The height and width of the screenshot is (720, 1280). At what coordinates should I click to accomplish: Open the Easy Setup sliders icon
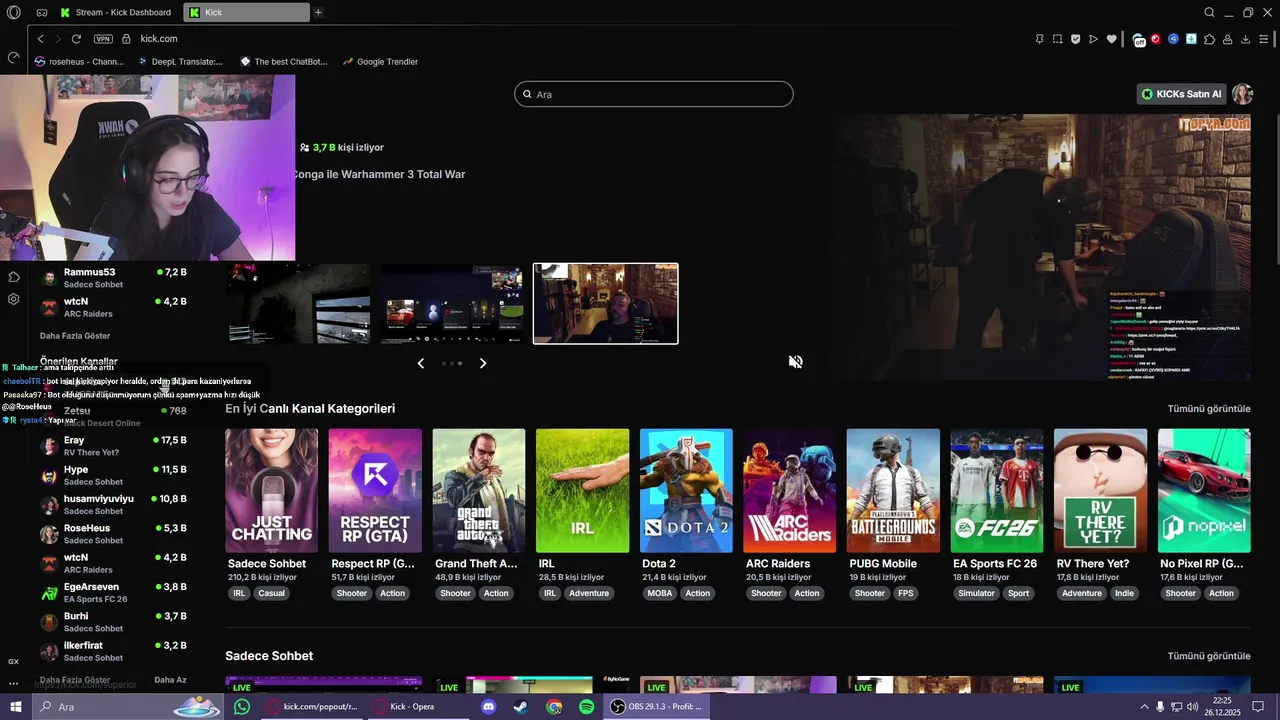[x=1265, y=39]
